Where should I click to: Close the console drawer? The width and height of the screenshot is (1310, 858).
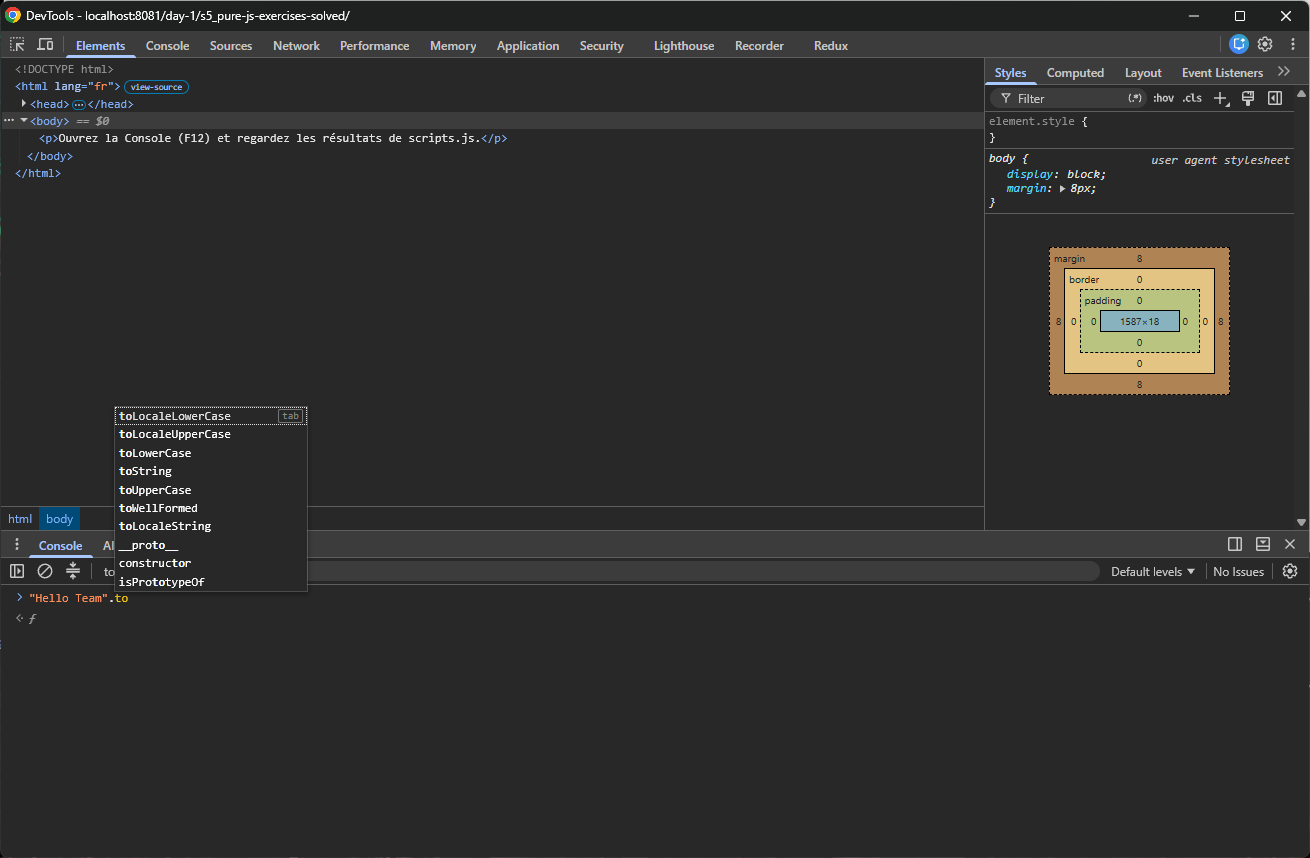click(1290, 544)
